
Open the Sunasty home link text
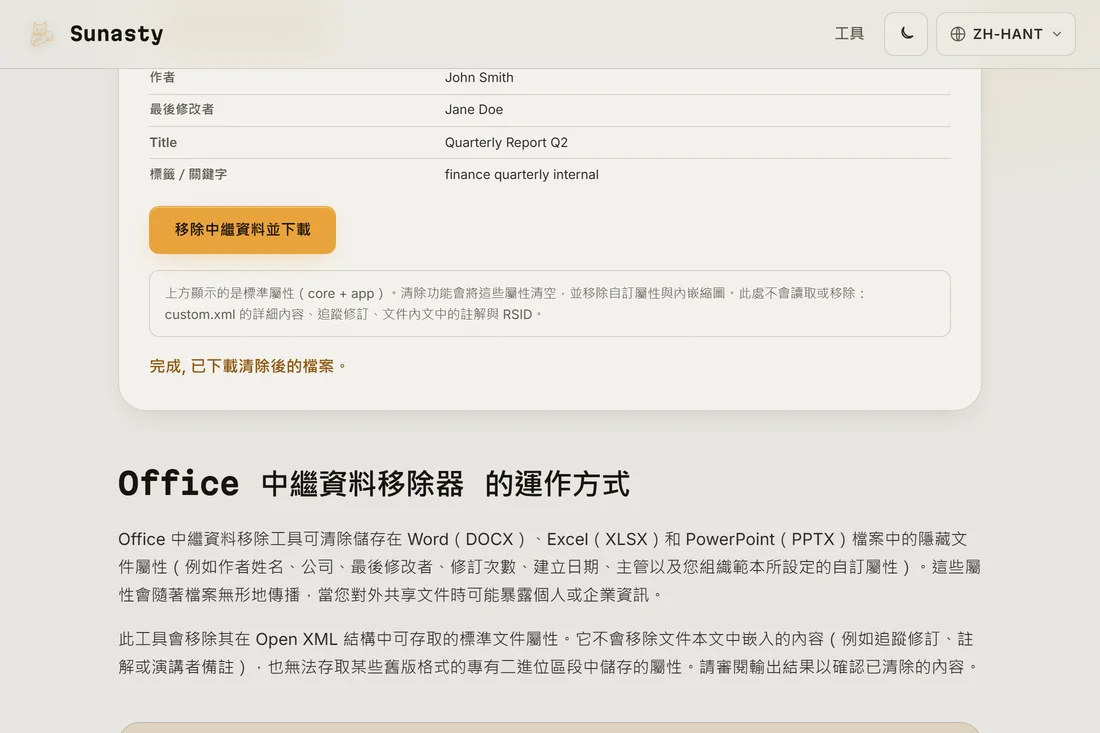click(116, 34)
